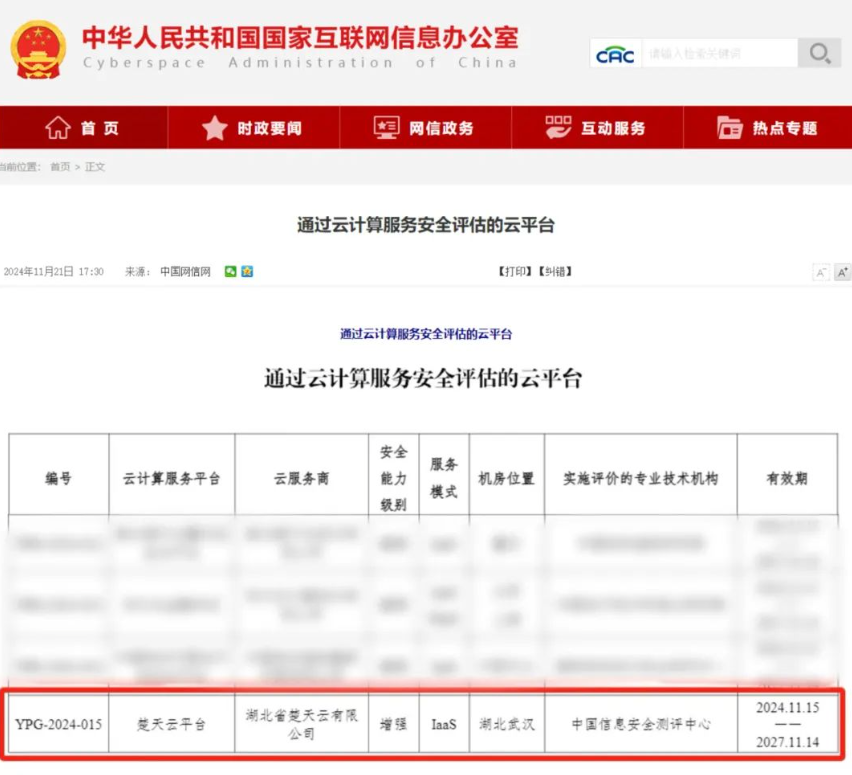The height and width of the screenshot is (775, 852).
Task: Click the 纠错 error report link
Action: pos(555,271)
